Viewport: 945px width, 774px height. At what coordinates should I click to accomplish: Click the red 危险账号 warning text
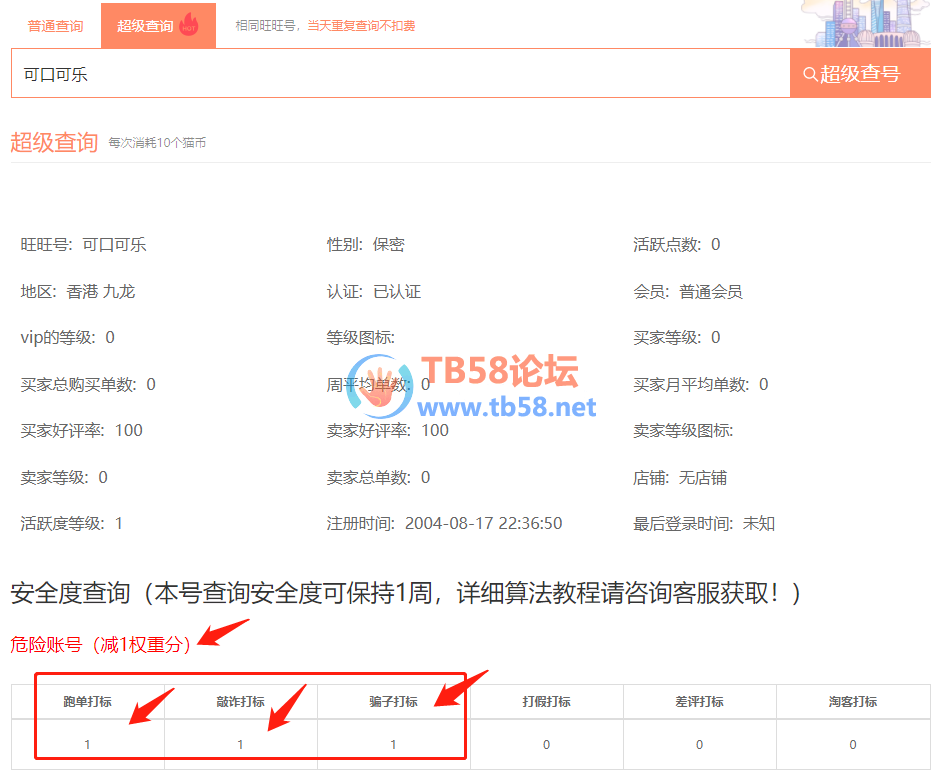point(100,645)
